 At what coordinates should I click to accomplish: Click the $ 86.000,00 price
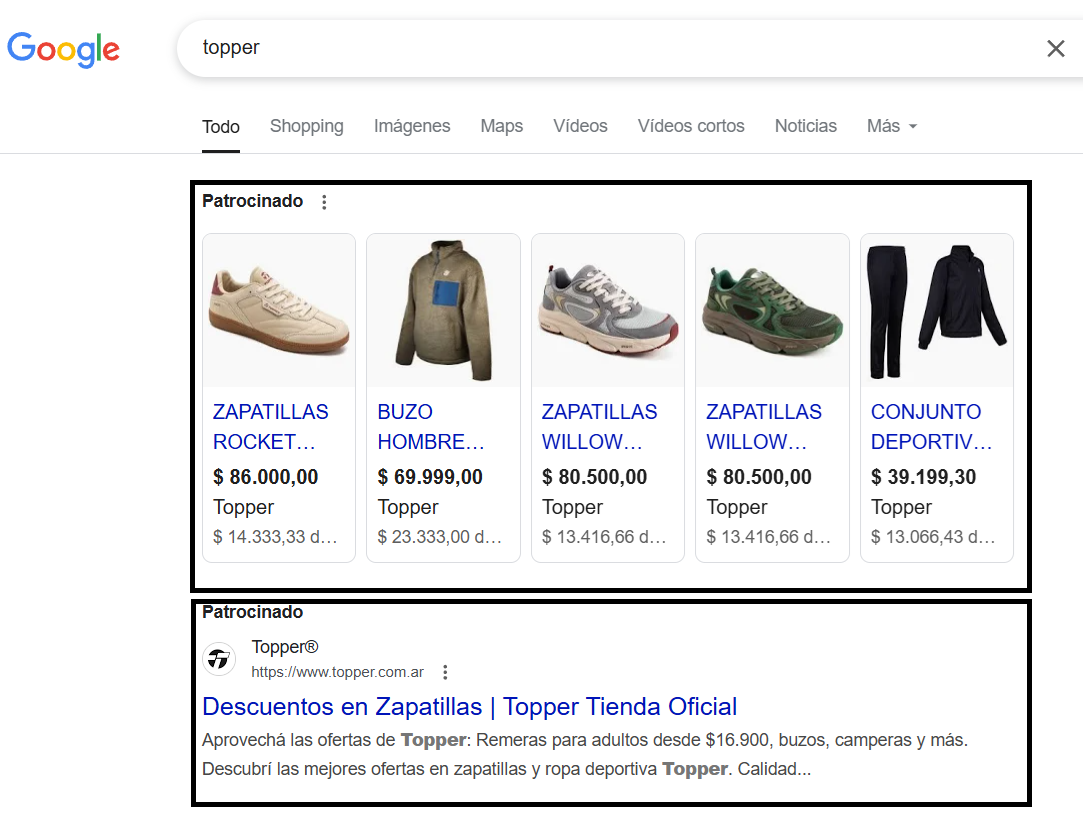pyautogui.click(x=265, y=477)
